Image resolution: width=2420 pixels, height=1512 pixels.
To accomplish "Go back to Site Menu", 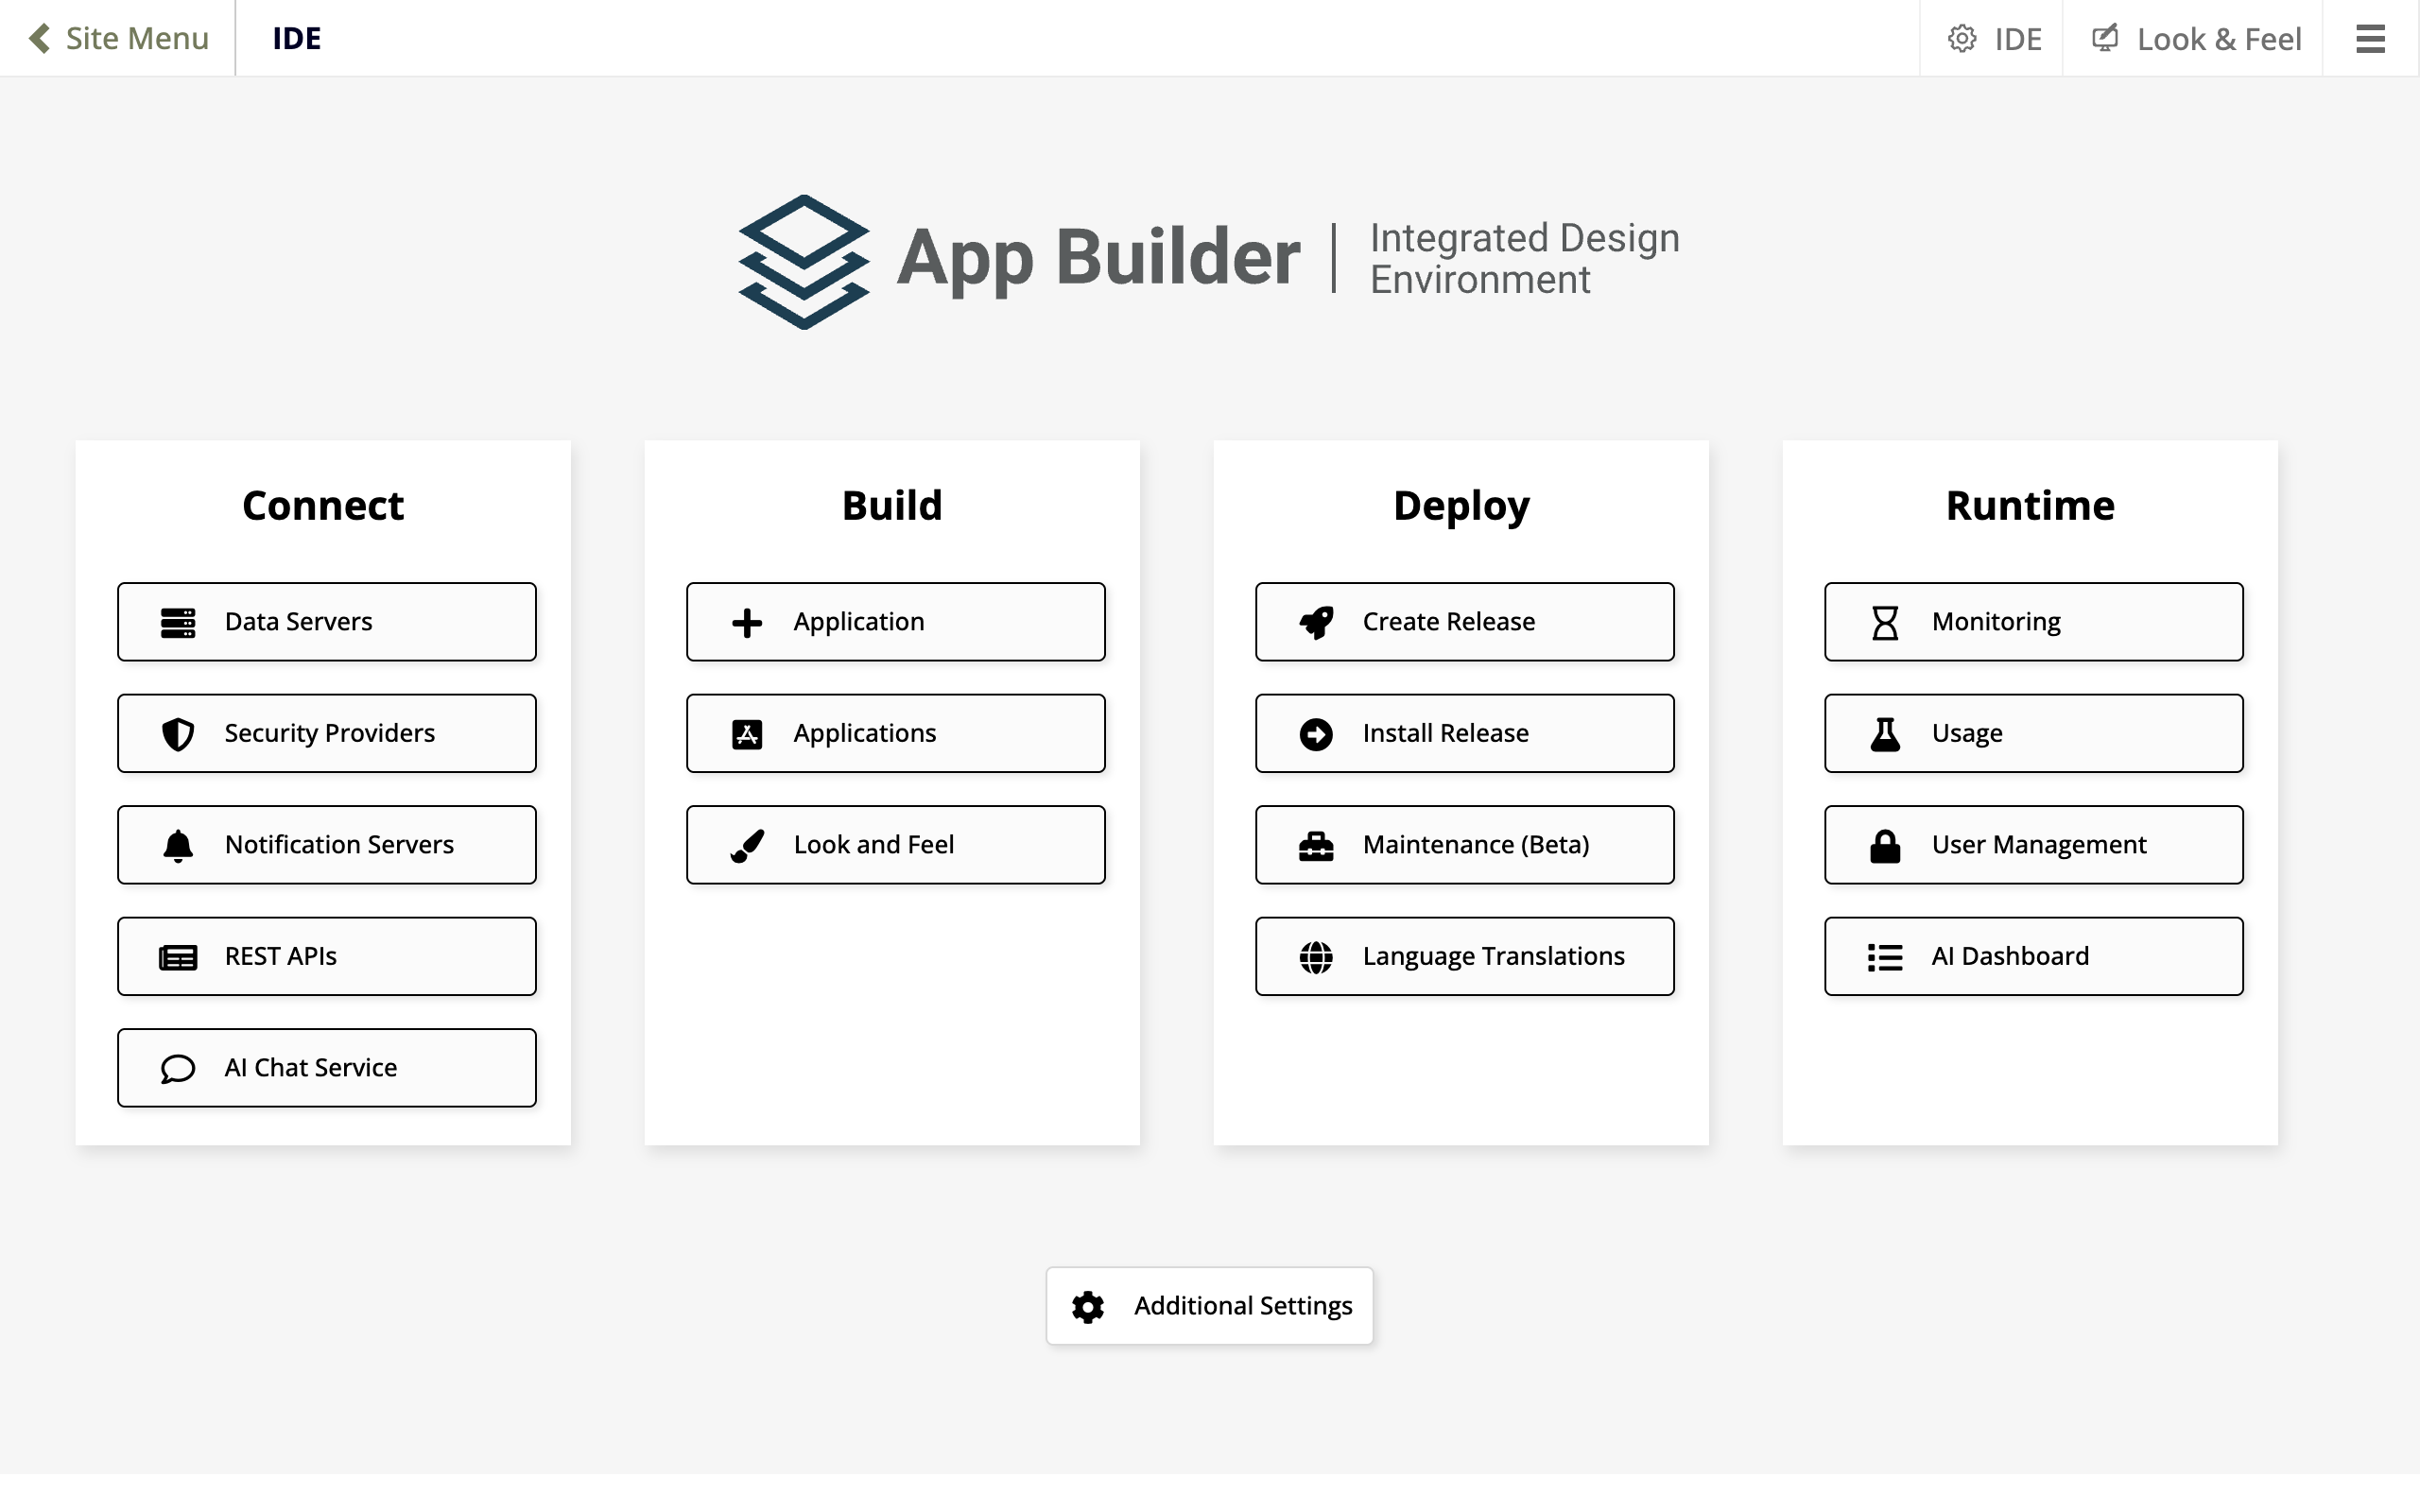I will tap(118, 38).
